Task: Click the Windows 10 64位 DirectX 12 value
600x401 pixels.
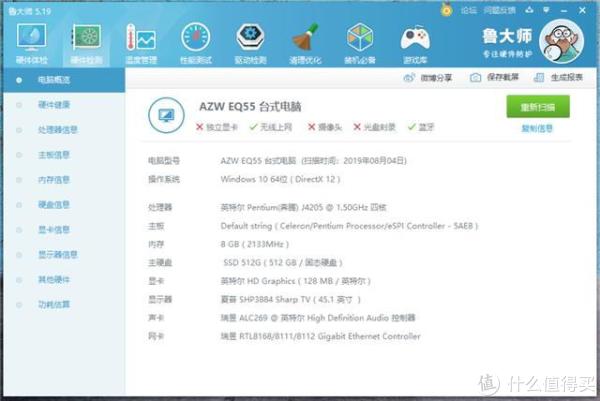Action: (x=280, y=179)
